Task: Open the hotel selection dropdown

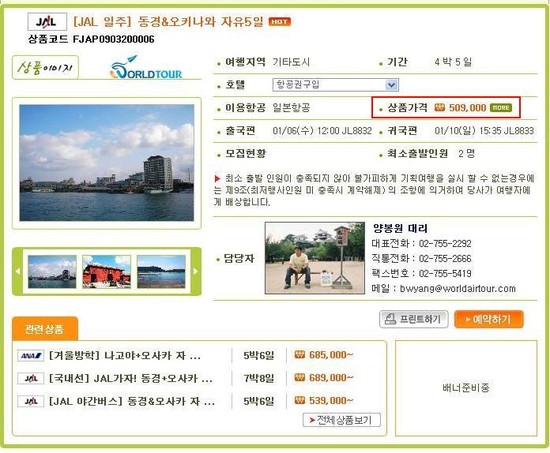Action: 335,85
